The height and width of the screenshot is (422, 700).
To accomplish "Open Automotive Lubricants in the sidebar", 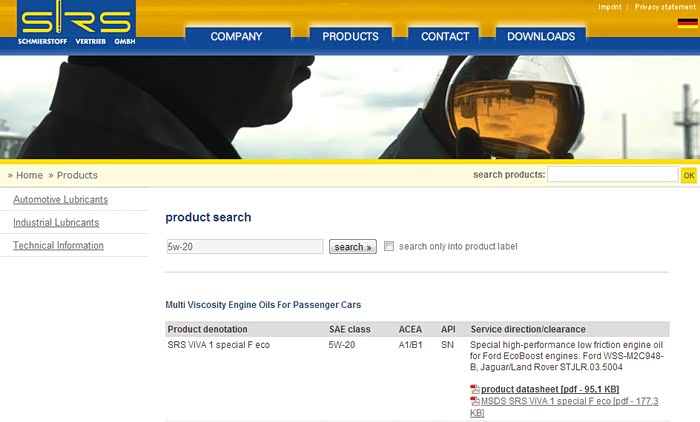I will coord(60,199).
